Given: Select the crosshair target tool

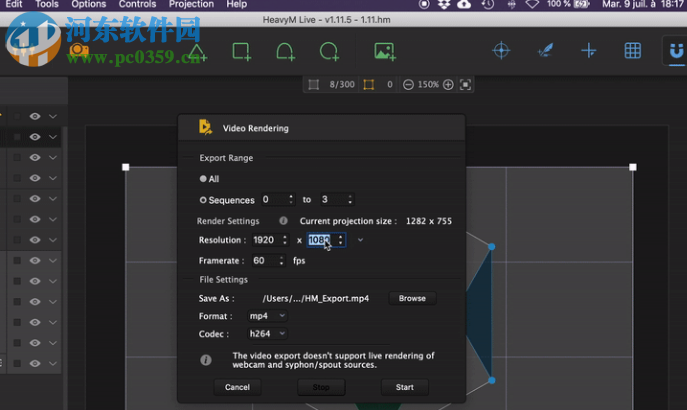Looking at the screenshot, I should pos(501,51).
